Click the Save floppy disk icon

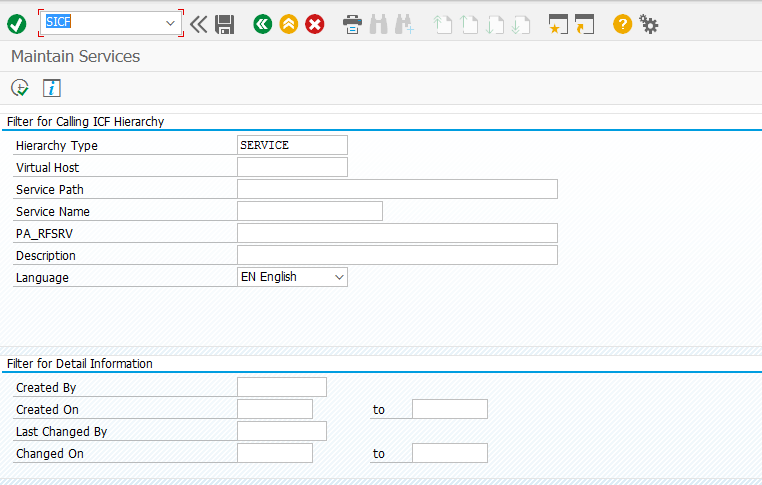point(225,24)
